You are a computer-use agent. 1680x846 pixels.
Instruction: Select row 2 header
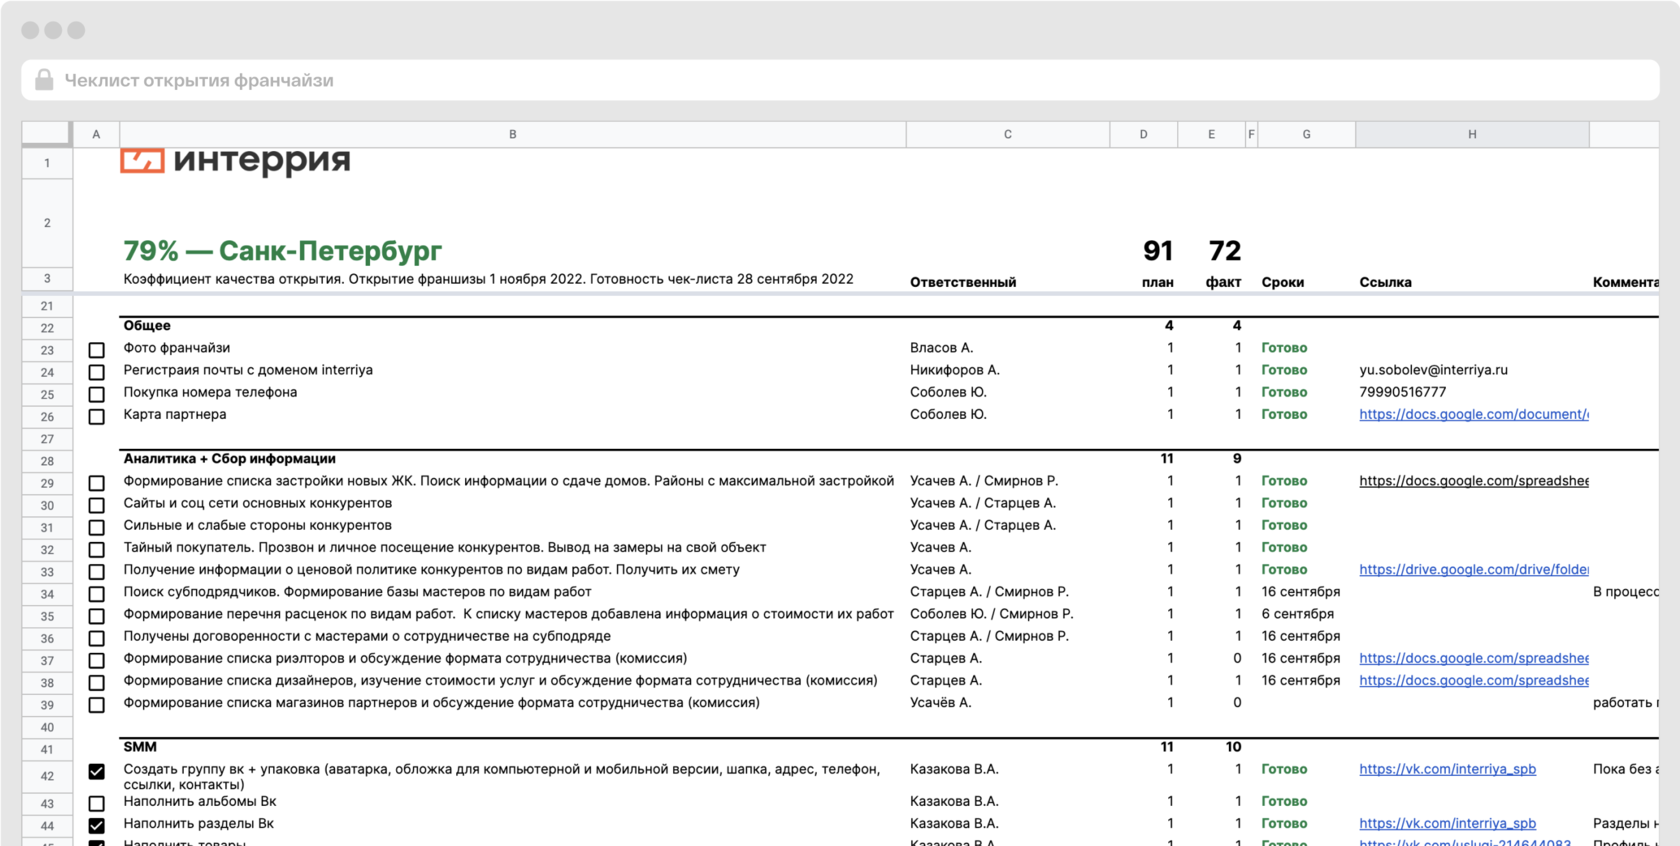pos(47,223)
